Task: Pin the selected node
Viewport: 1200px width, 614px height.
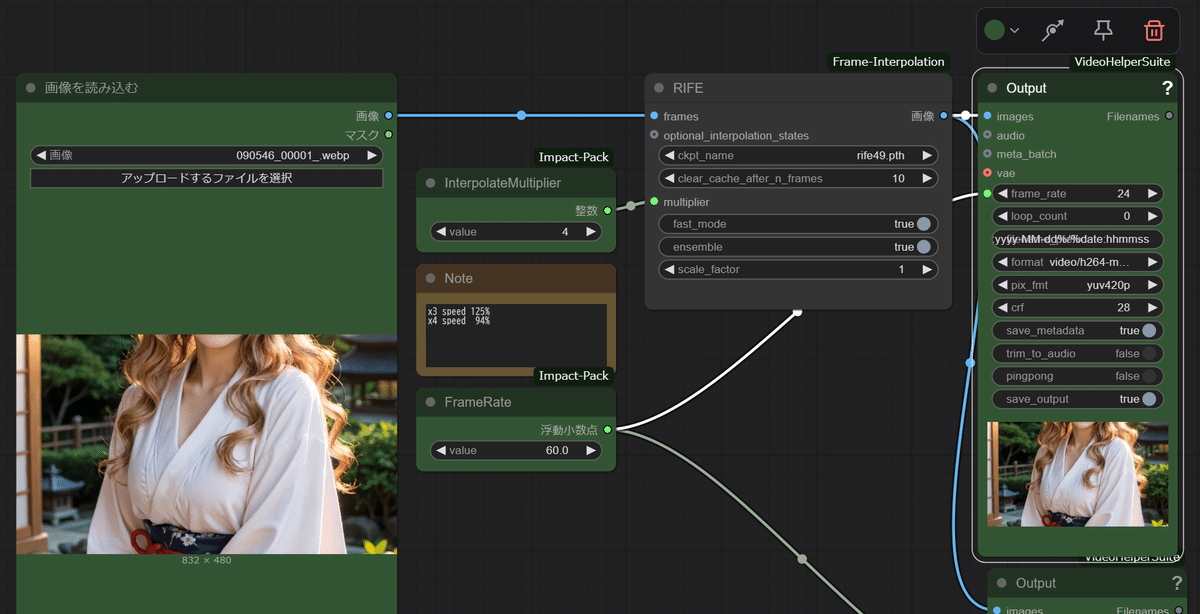Action: (x=1103, y=30)
